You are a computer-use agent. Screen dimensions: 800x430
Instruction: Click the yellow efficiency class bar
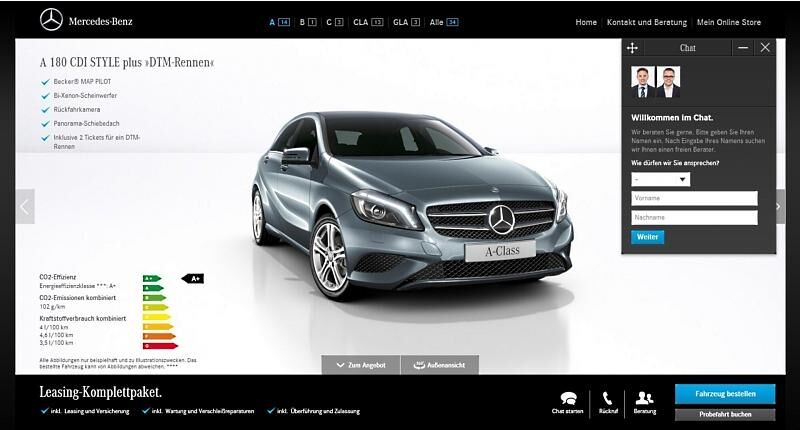coord(157,317)
